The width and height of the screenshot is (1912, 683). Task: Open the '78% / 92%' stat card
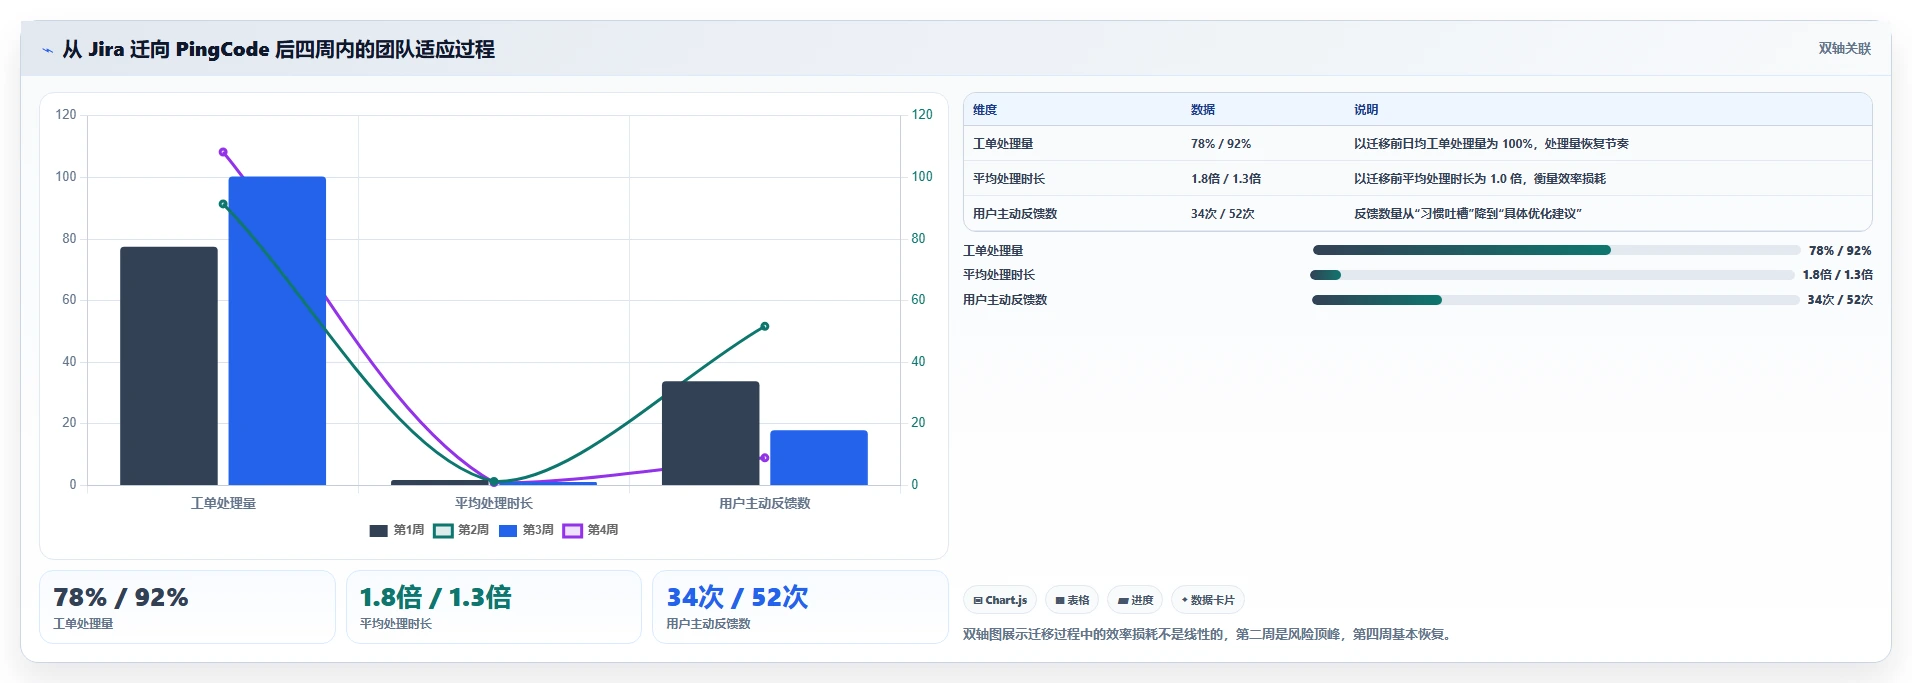point(187,607)
